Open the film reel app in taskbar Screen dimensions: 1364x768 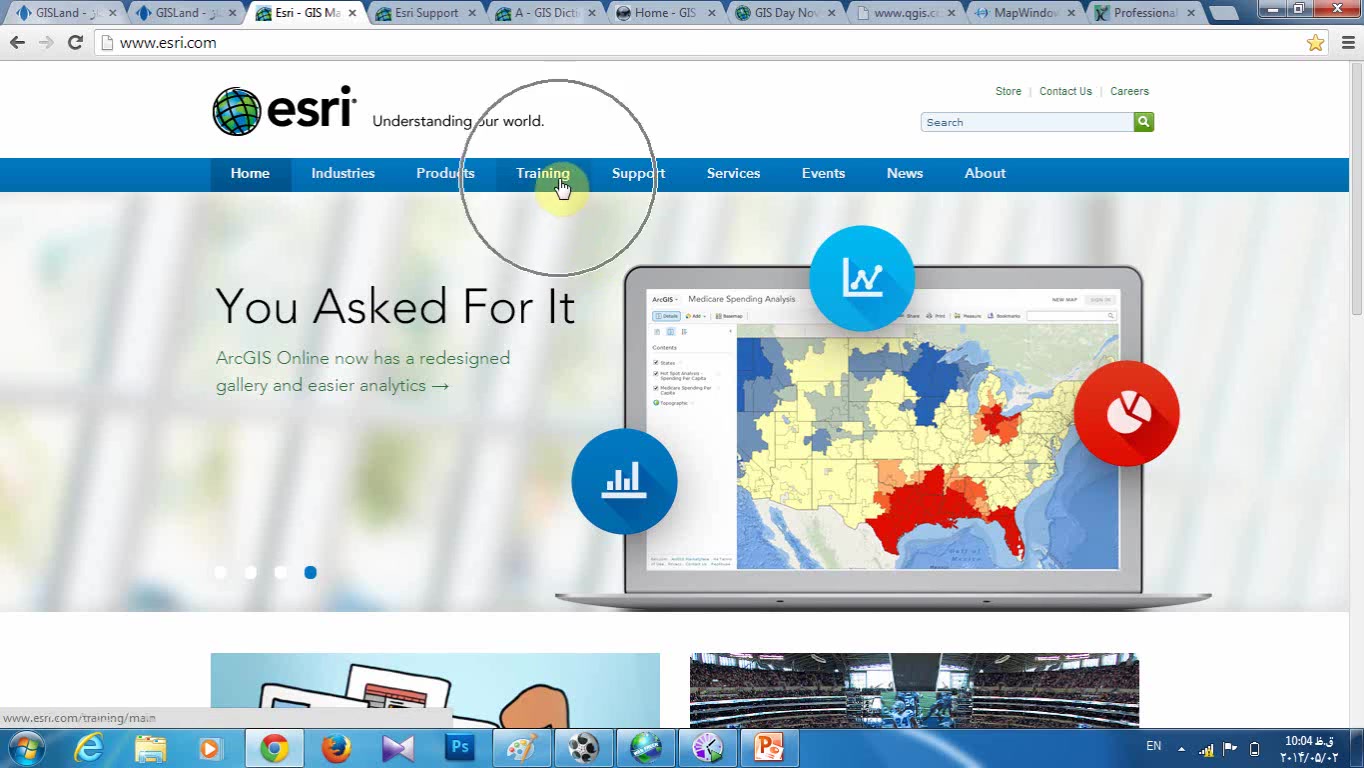(584, 748)
